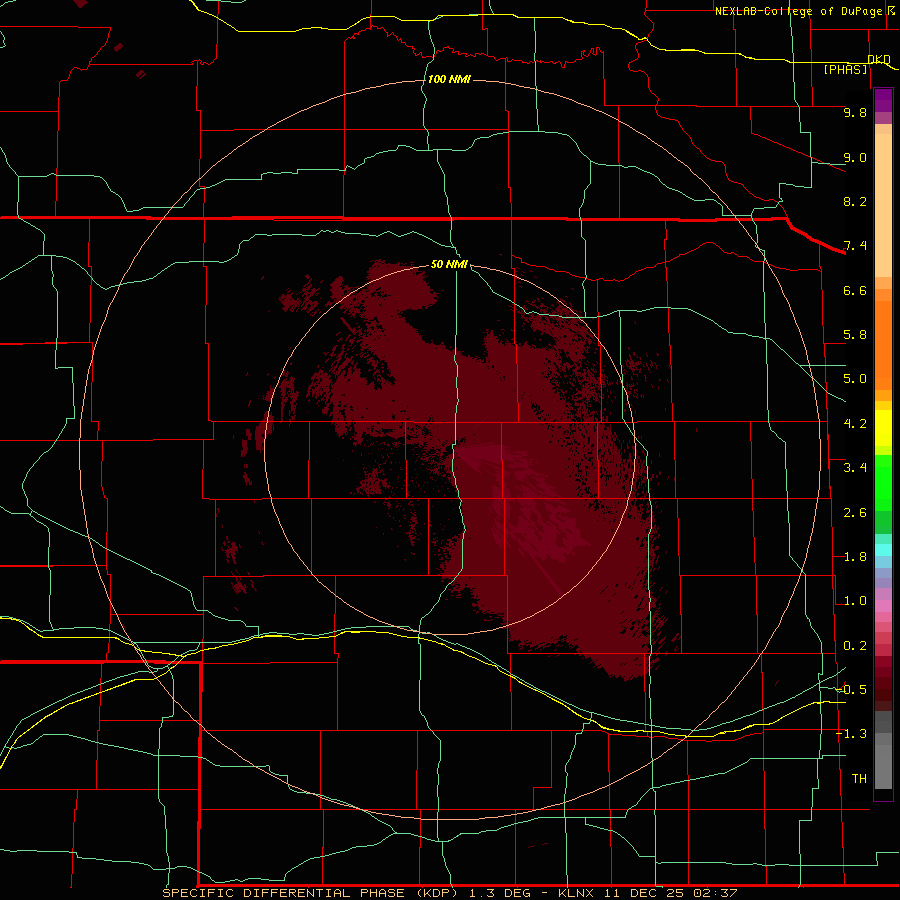Click the -1.3 scale value
Viewport: 900px width, 900px height.
851,734
